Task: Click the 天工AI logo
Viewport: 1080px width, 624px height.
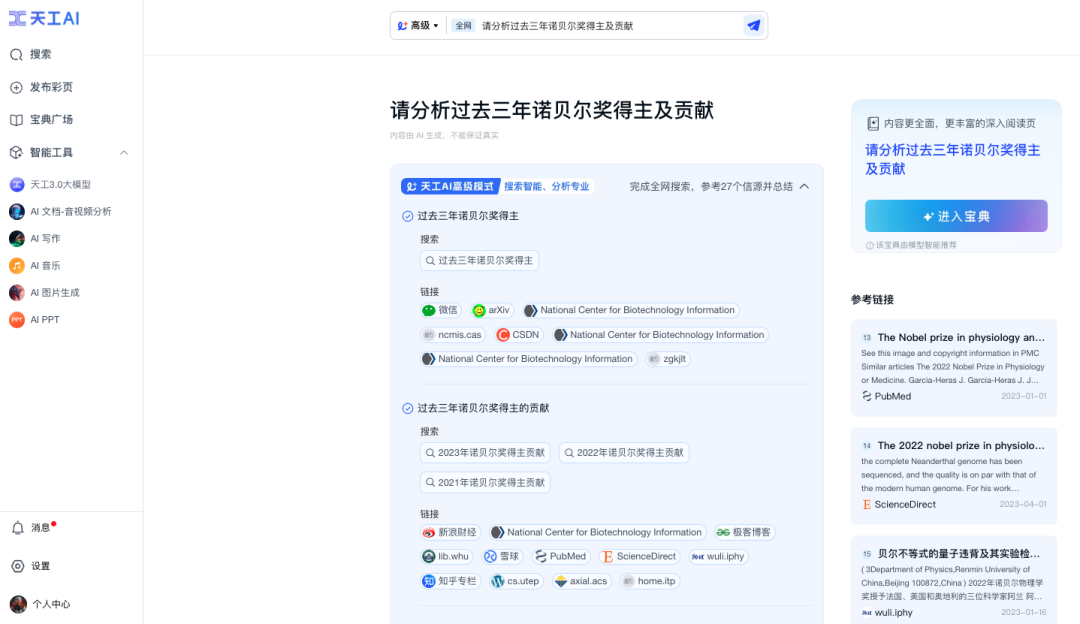Action: 43,18
